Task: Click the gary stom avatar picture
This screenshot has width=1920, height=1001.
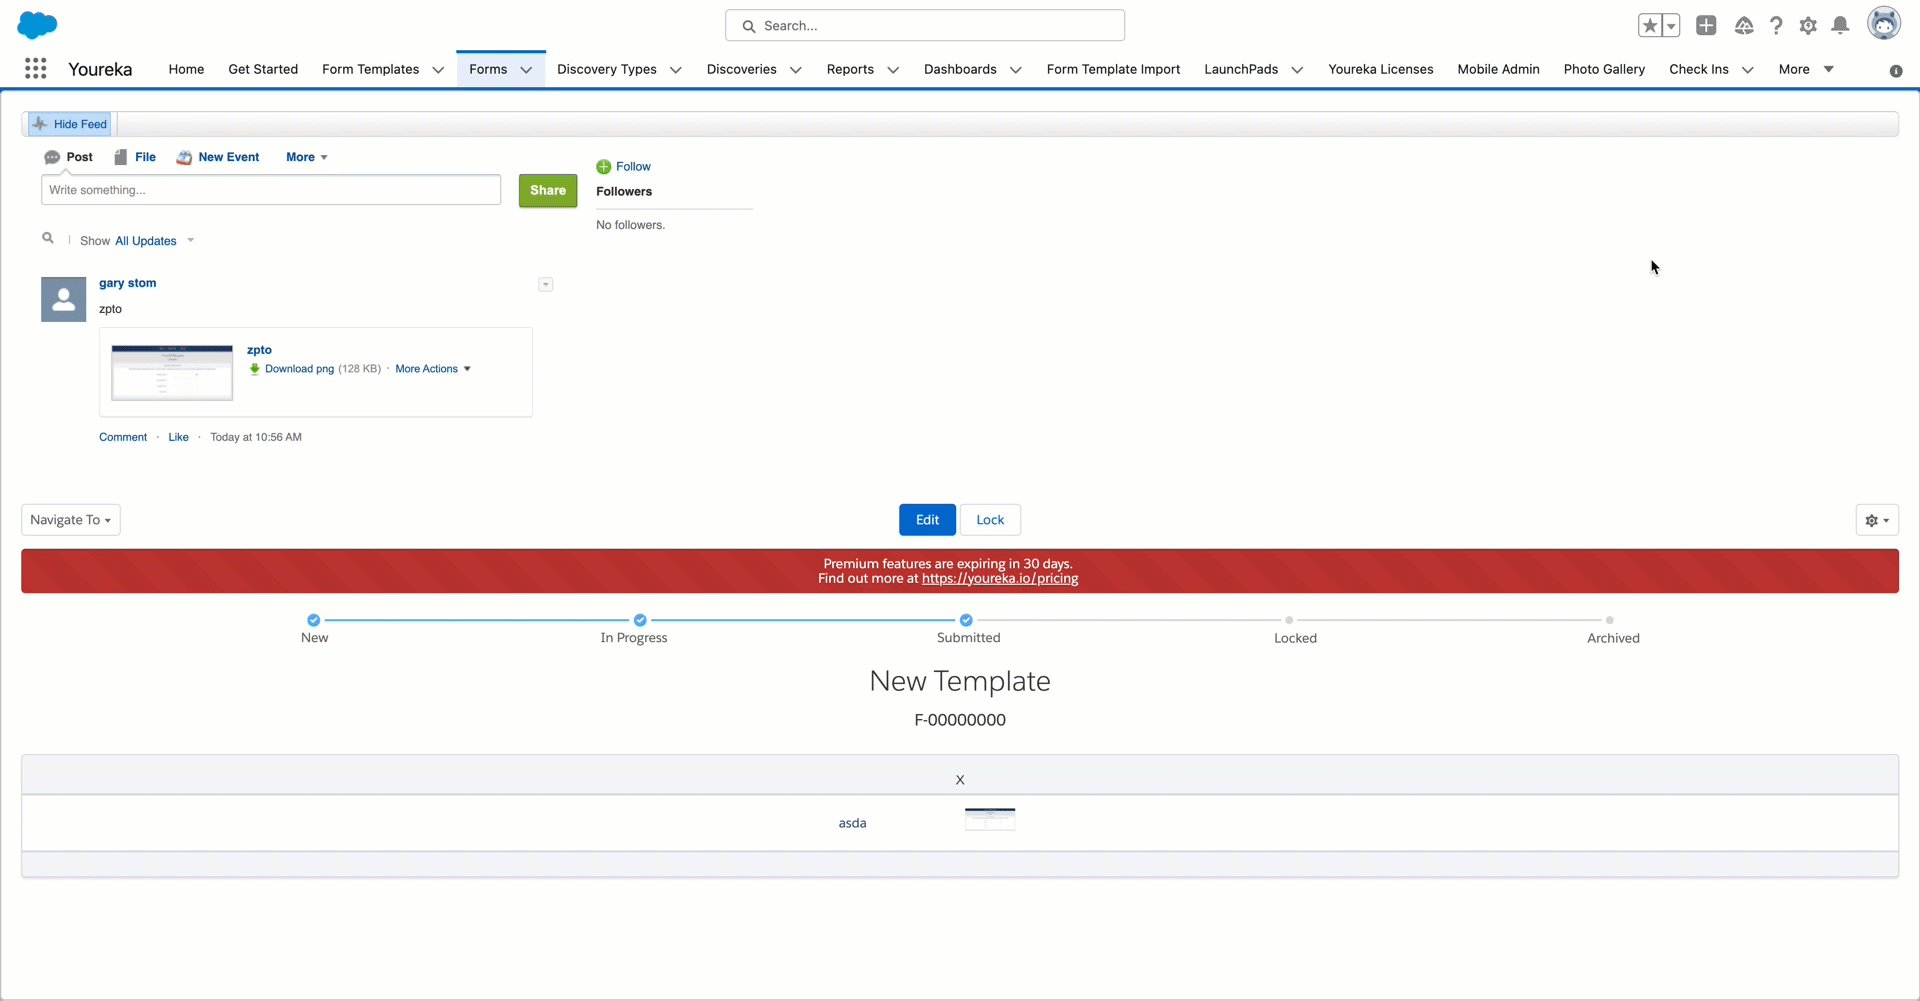Action: (x=63, y=299)
